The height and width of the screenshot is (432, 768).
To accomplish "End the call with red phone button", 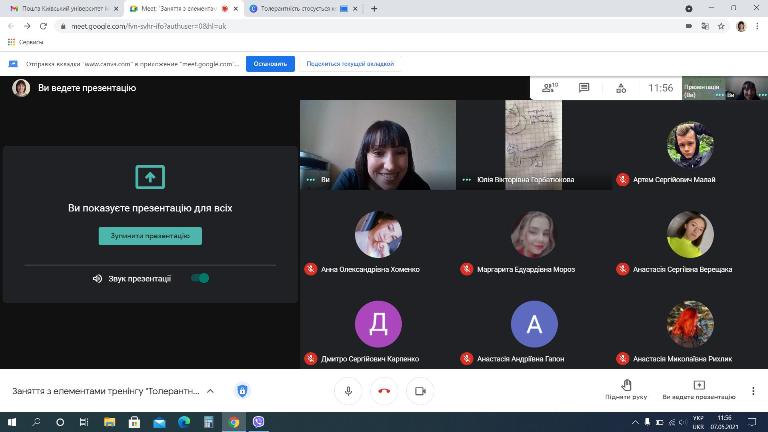I will (x=384, y=391).
